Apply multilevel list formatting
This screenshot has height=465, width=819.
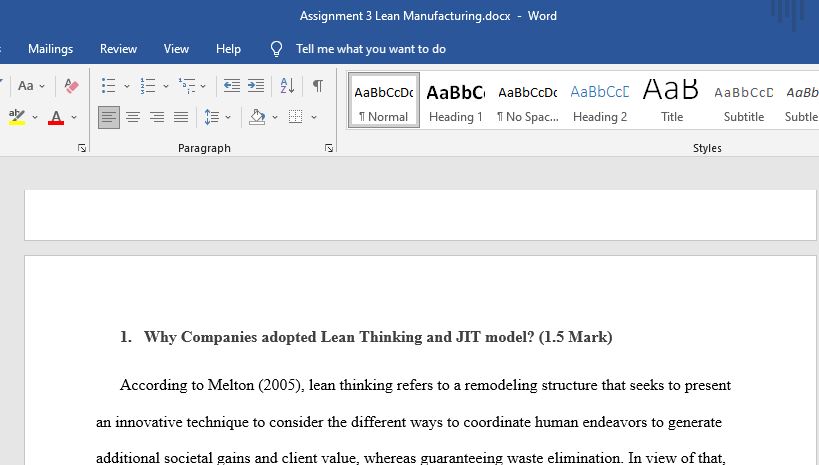(x=186, y=86)
